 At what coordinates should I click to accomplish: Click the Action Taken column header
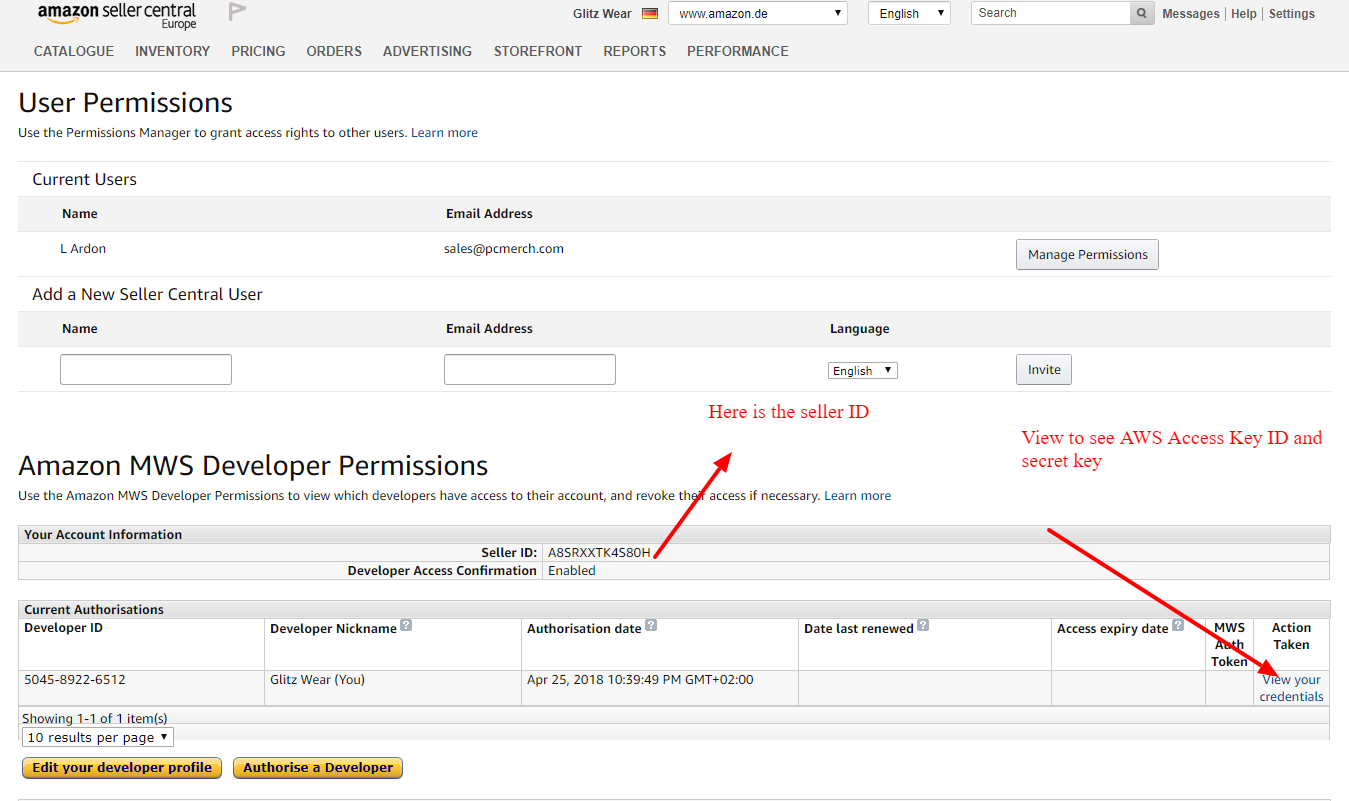1291,636
